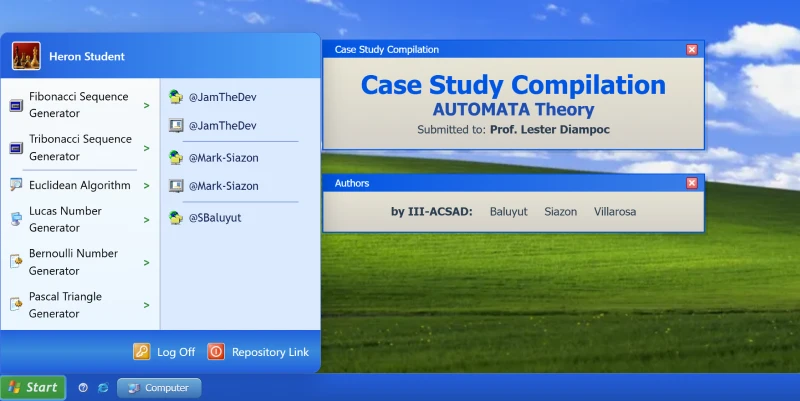Expand Lucas Number Generator submenu arrow

146,220
